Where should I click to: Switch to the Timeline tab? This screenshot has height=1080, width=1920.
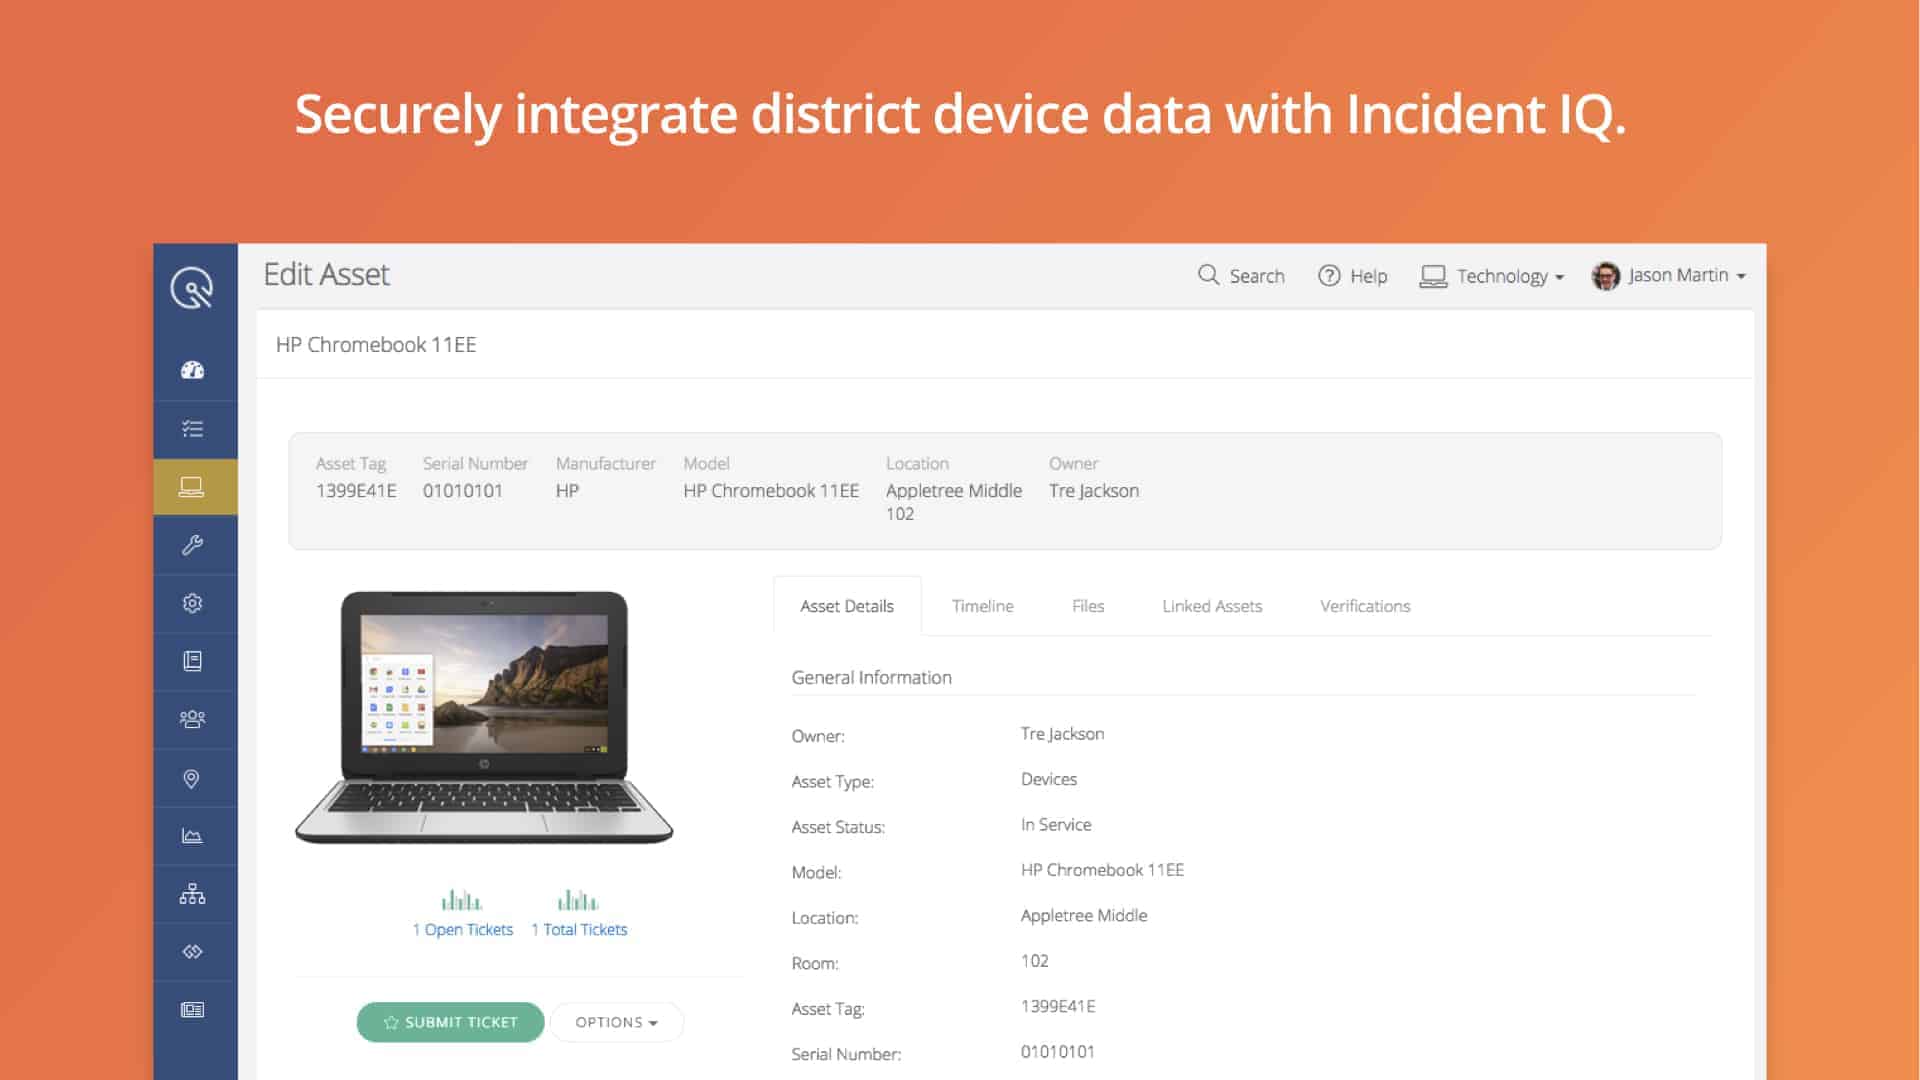click(x=982, y=606)
